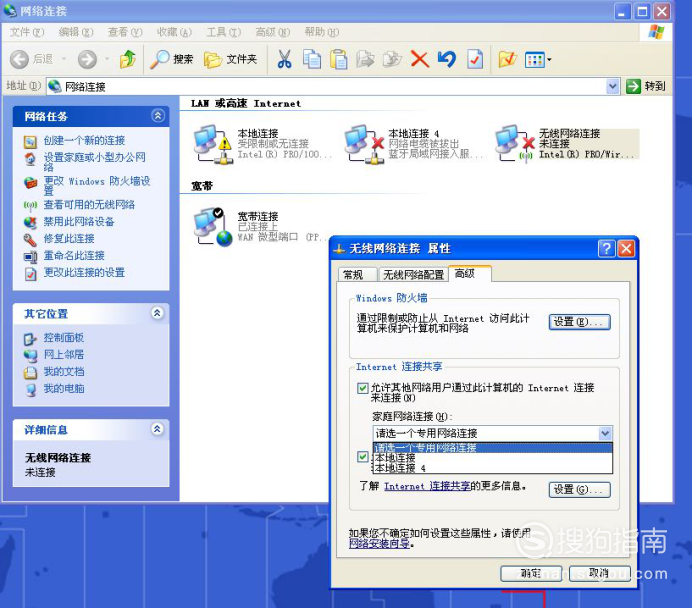Close the 无线网络连接 属性 dialog
The height and width of the screenshot is (608, 692).
626,248
